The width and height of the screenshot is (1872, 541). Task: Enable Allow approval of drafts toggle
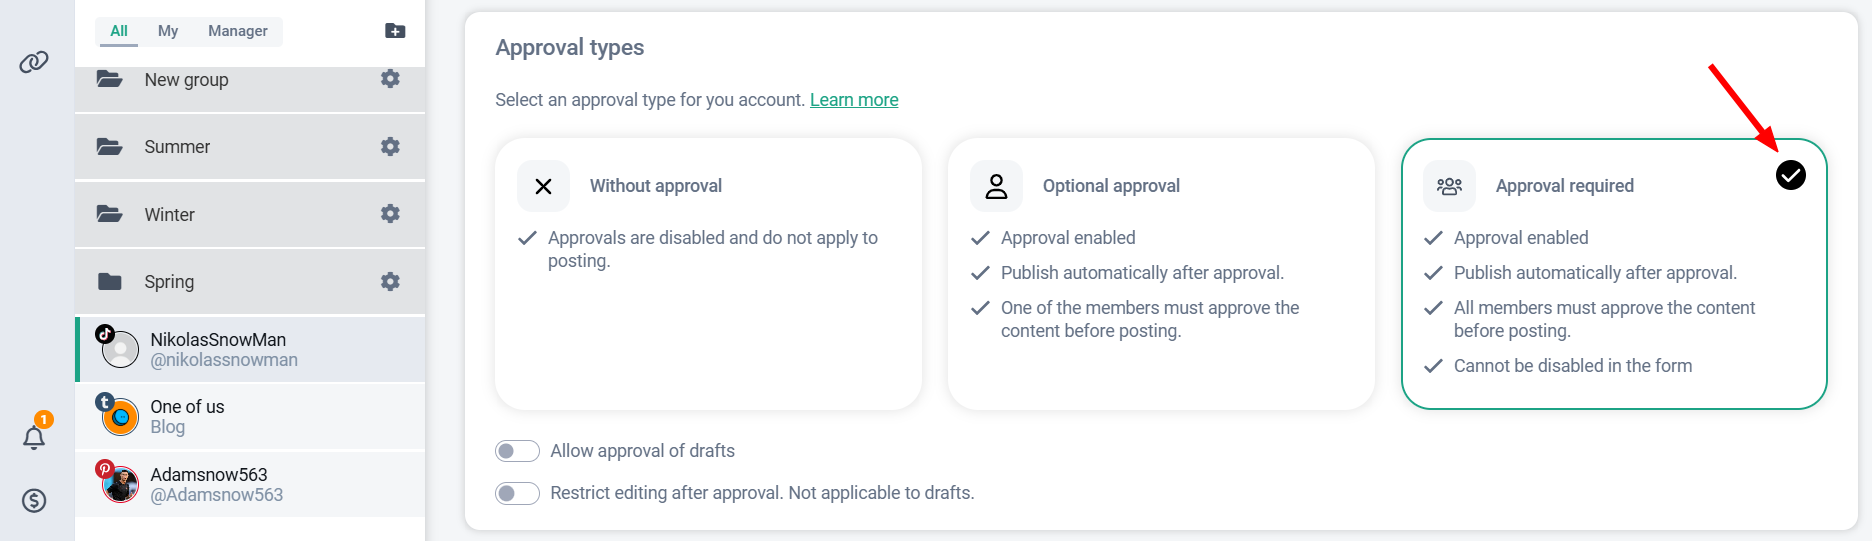517,451
